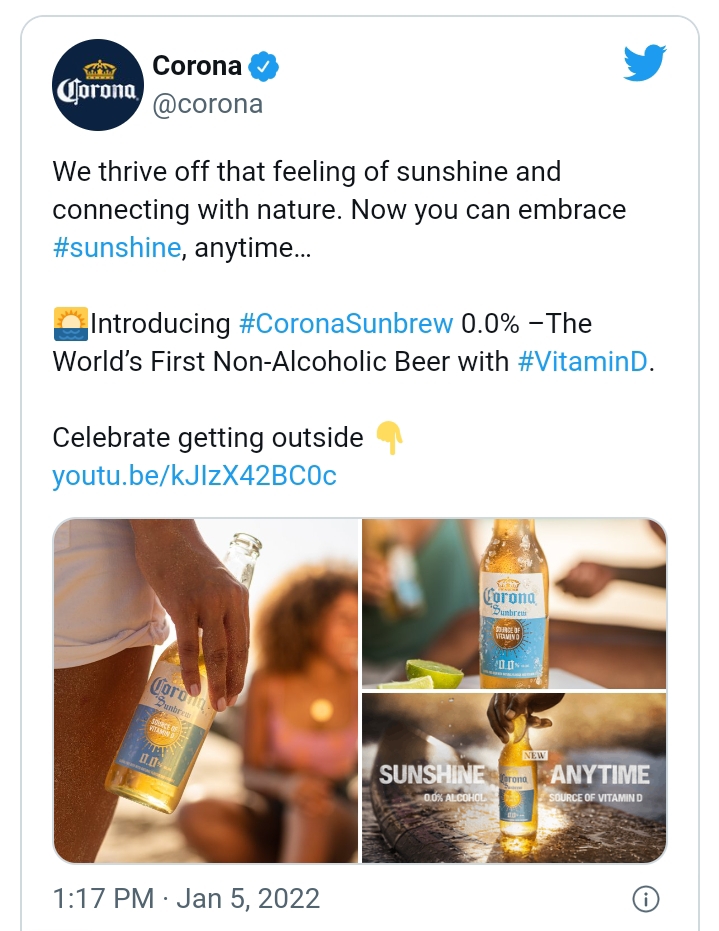The height and width of the screenshot is (931, 719).
Task: Click the 1:17 PM Jan 5, 2022 timestamp
Action: coord(186,898)
